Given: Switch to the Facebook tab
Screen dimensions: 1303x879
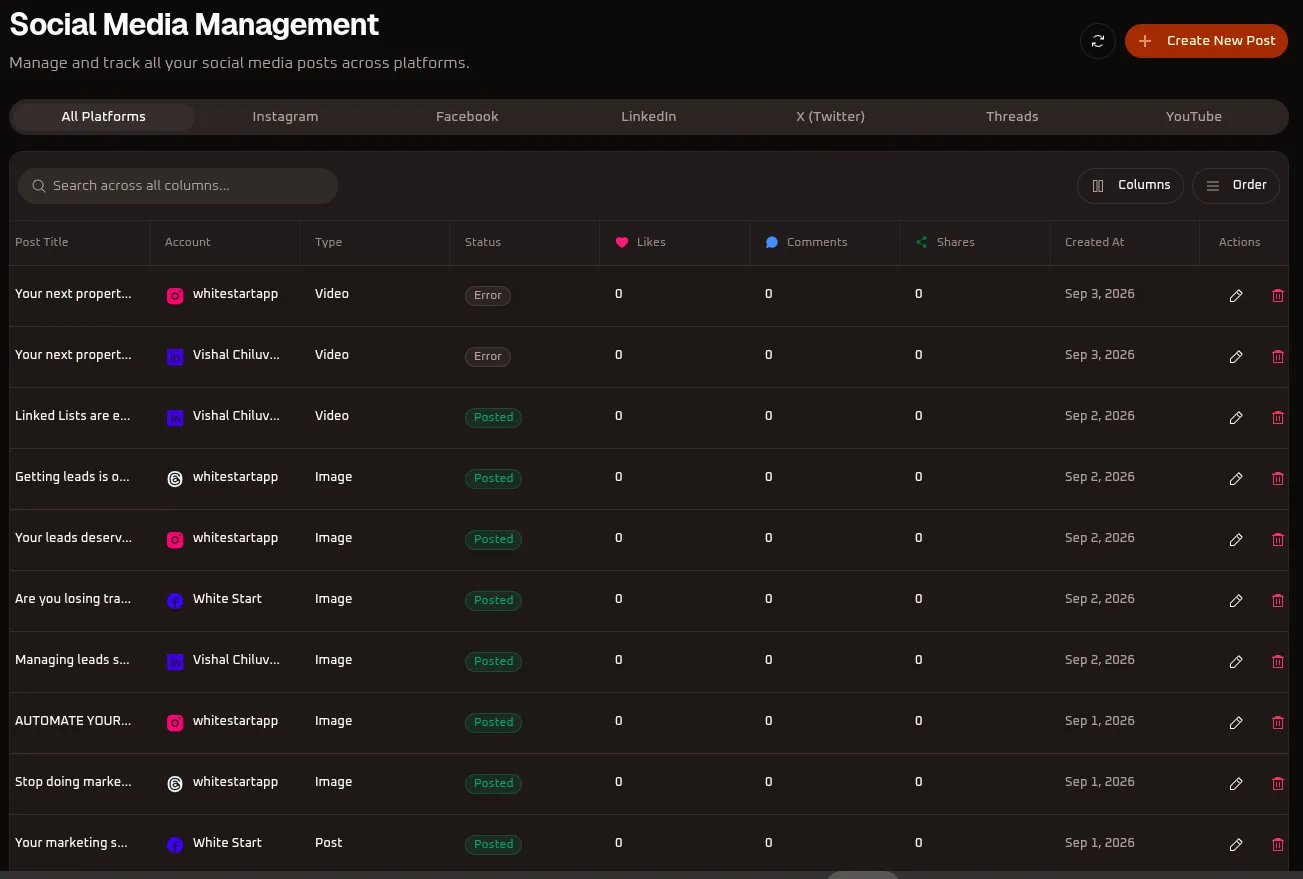Looking at the screenshot, I should pyautogui.click(x=467, y=117).
